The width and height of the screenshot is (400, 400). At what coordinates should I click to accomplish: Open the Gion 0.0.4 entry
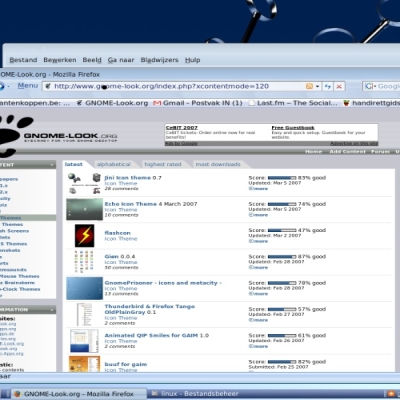coord(120,257)
